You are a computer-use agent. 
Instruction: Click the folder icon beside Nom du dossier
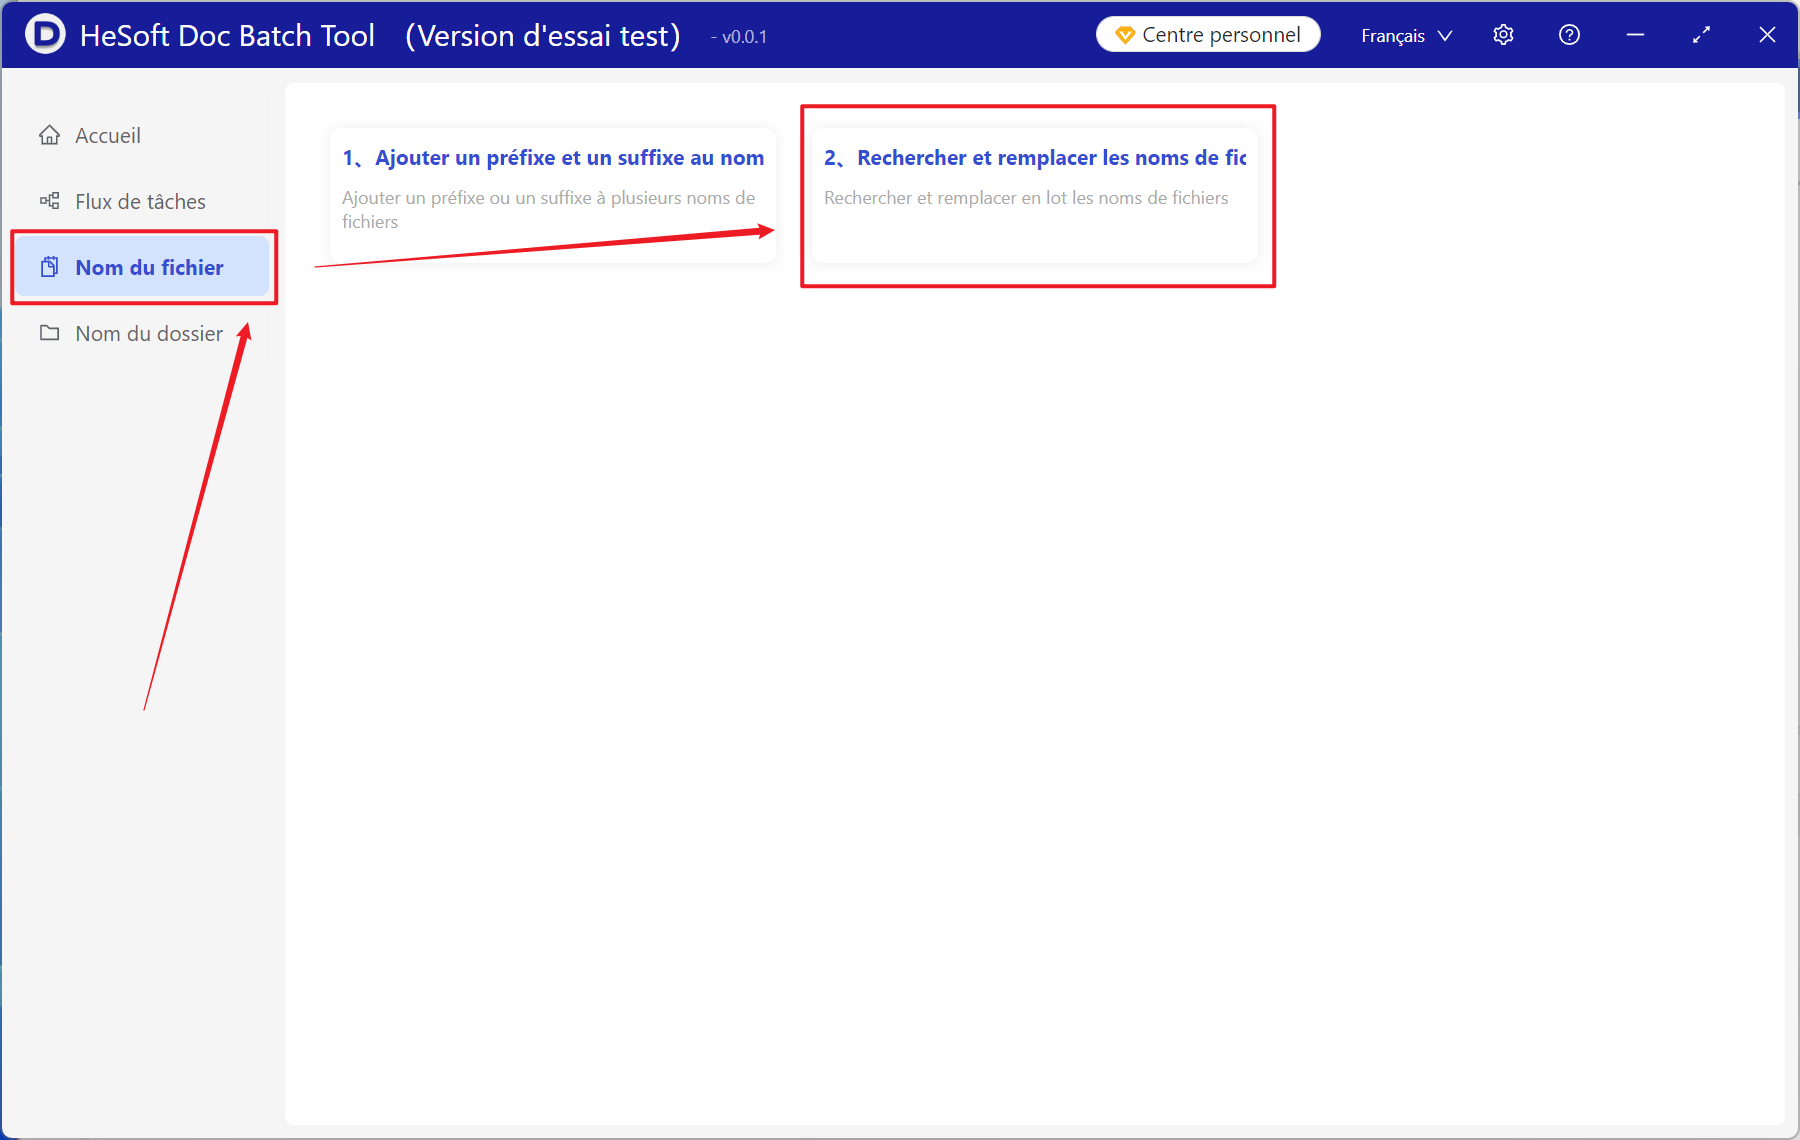tap(49, 333)
